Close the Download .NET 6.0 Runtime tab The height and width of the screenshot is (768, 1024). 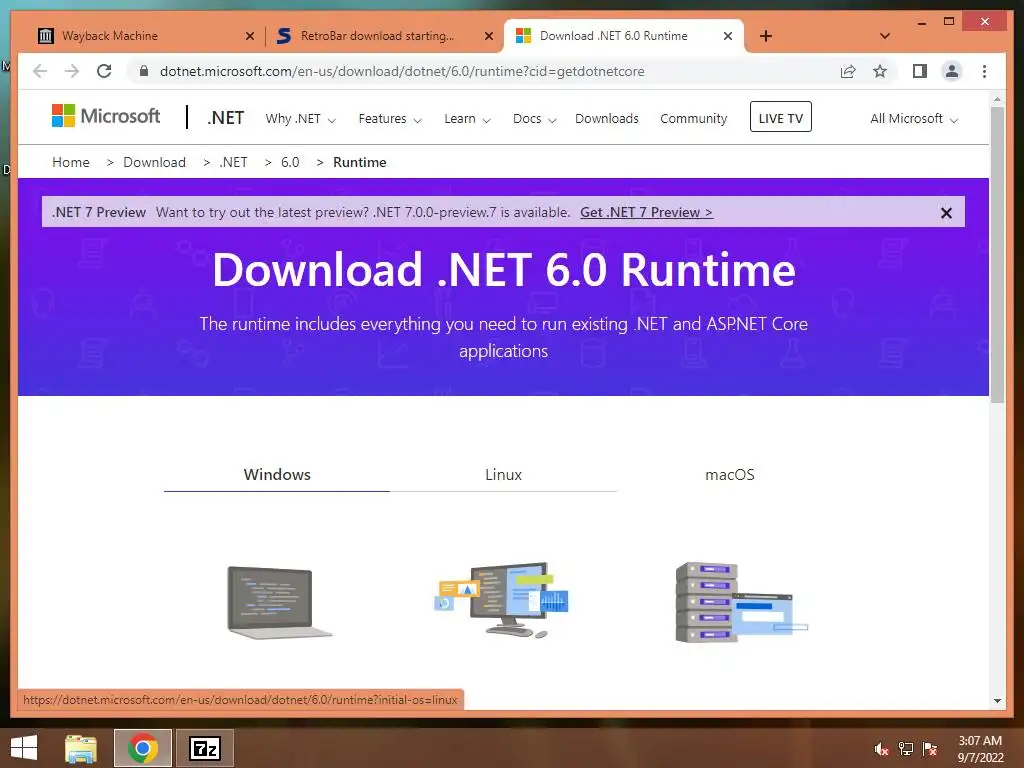click(728, 36)
